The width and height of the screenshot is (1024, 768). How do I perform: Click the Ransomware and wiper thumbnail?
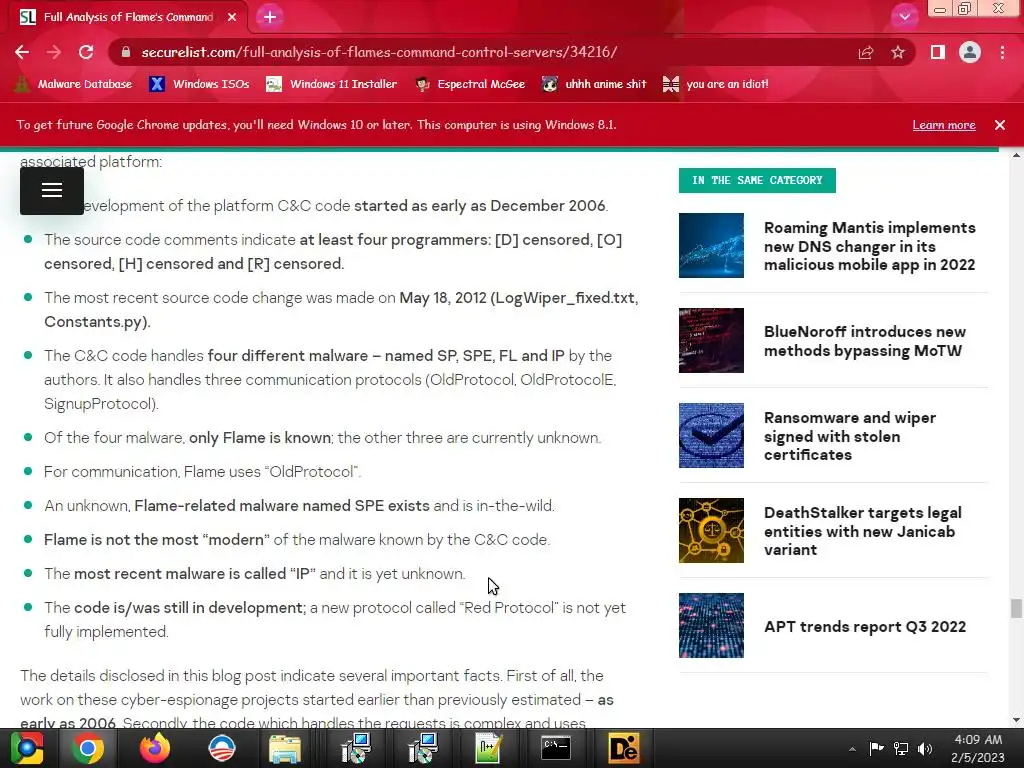pyautogui.click(x=711, y=436)
